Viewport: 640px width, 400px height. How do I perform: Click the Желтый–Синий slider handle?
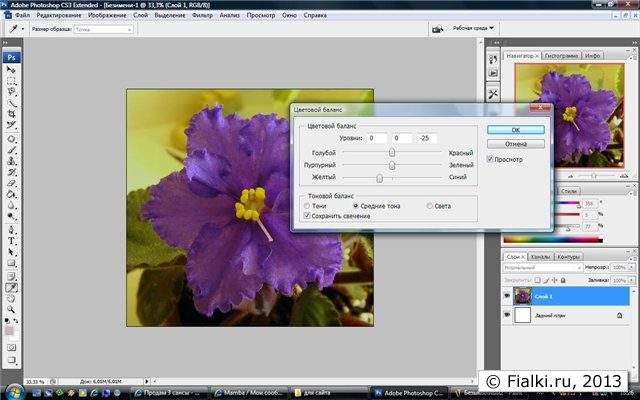tap(379, 177)
